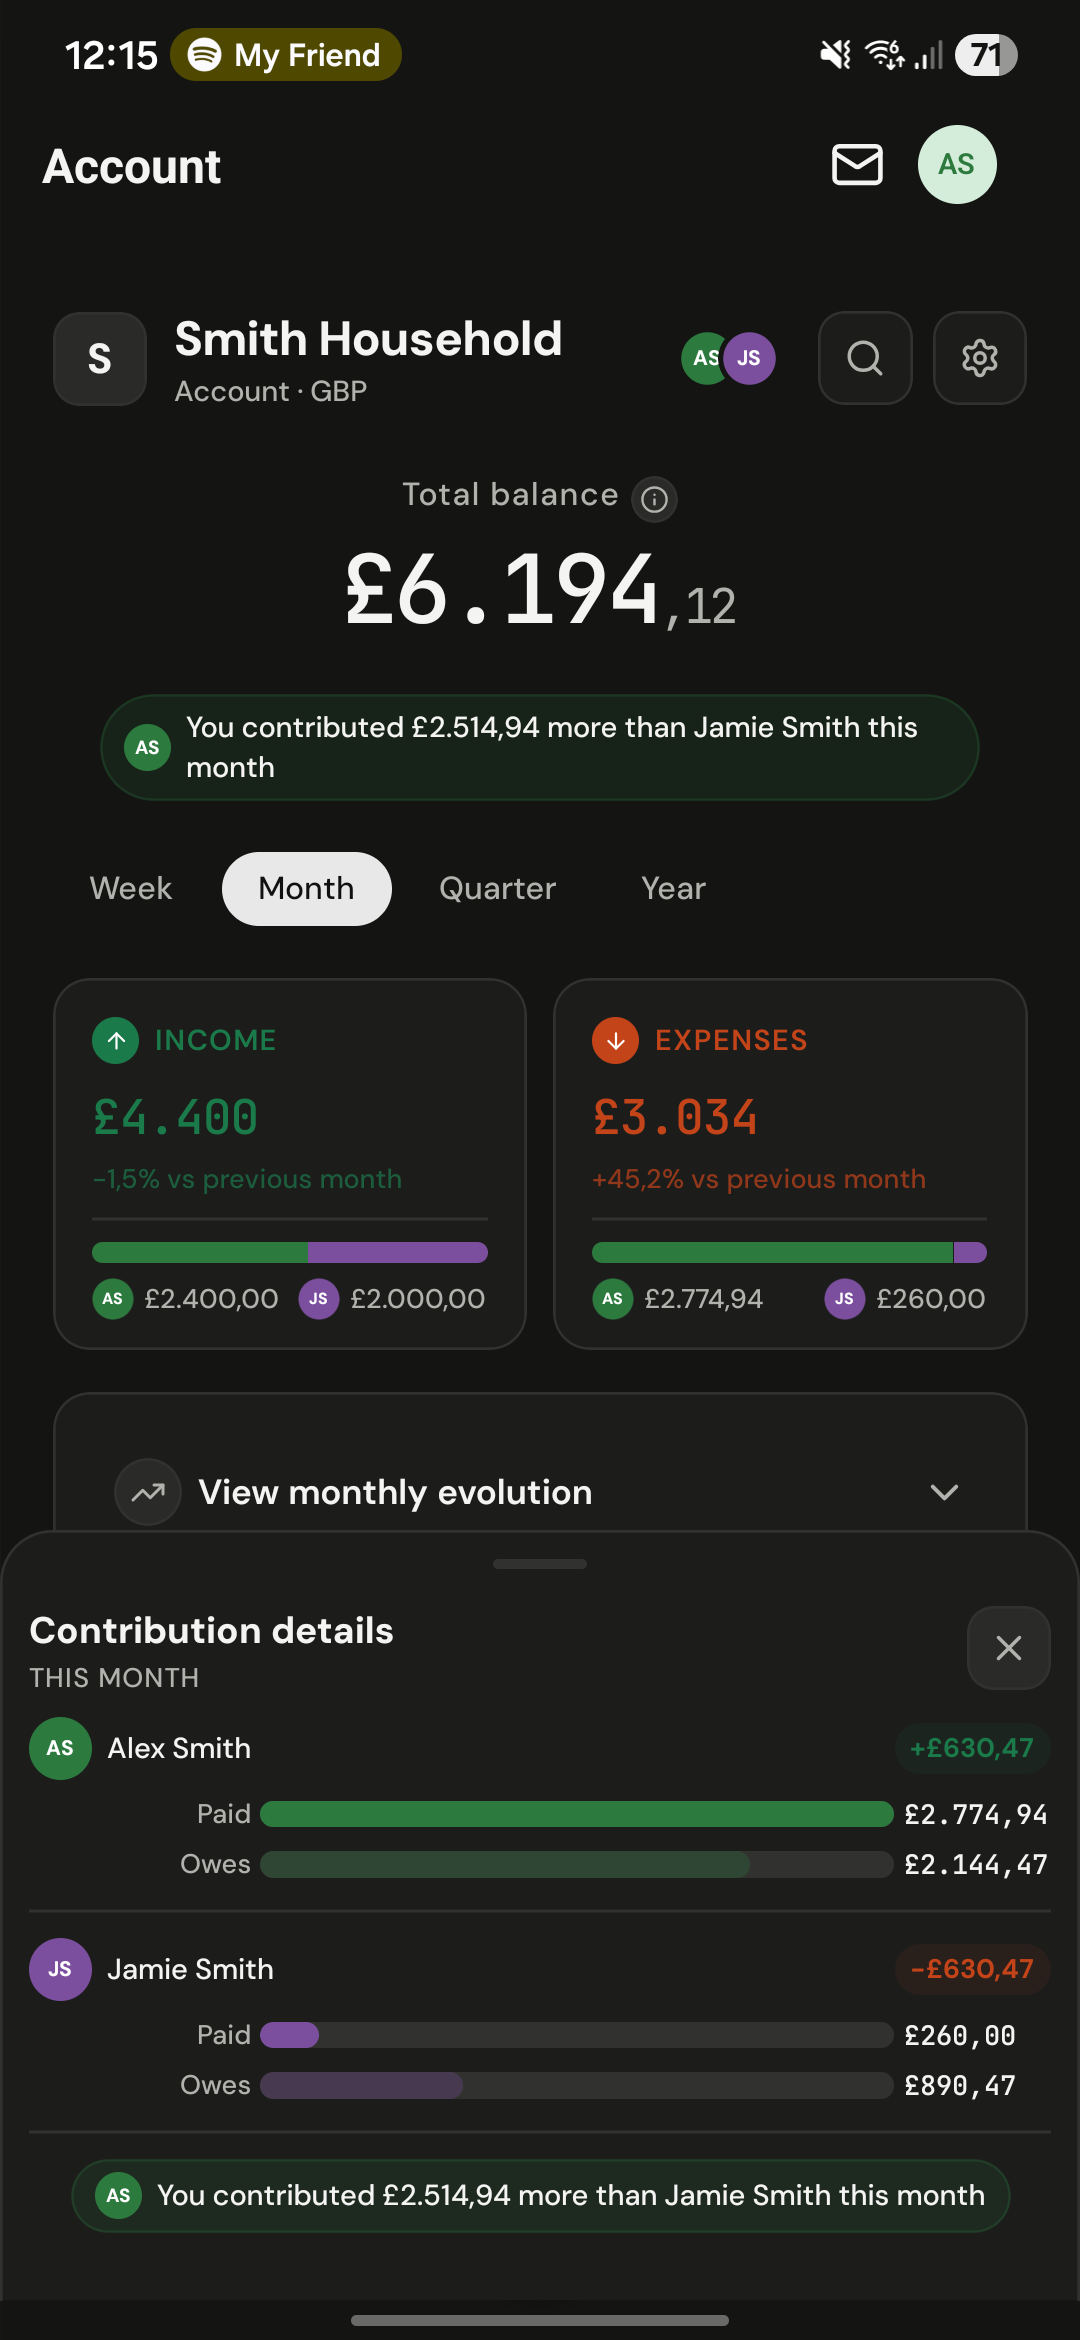Switch period to Year
The image size is (1080, 2340).
[x=673, y=889]
